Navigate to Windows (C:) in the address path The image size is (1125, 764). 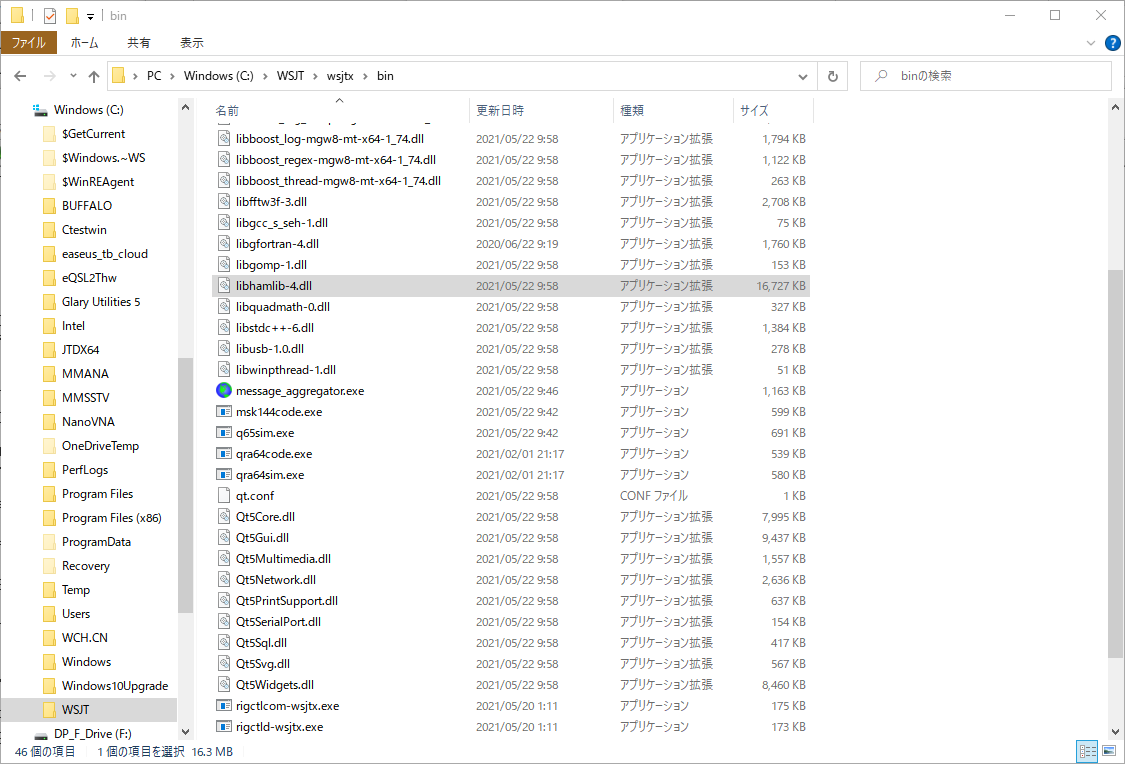[218, 76]
